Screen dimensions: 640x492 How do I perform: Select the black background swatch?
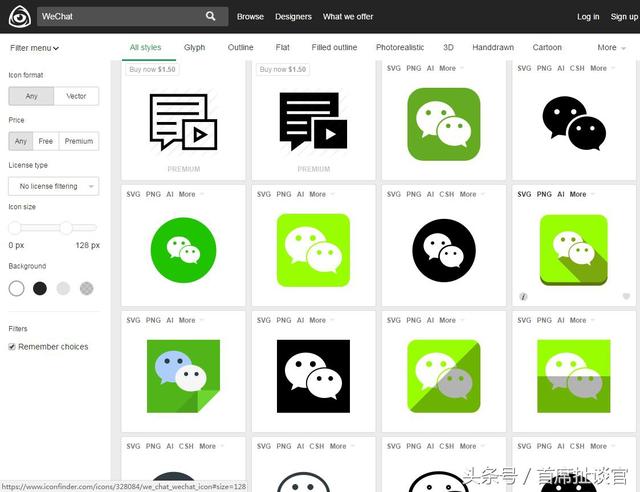[x=40, y=289]
